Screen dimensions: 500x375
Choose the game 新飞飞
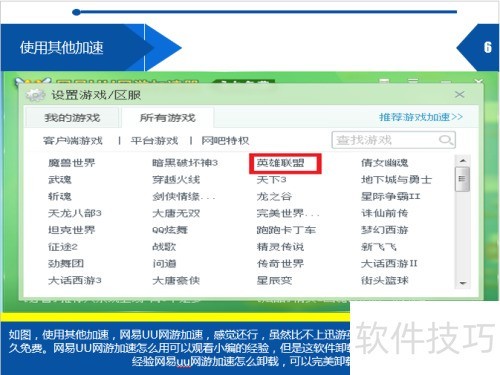point(379,247)
